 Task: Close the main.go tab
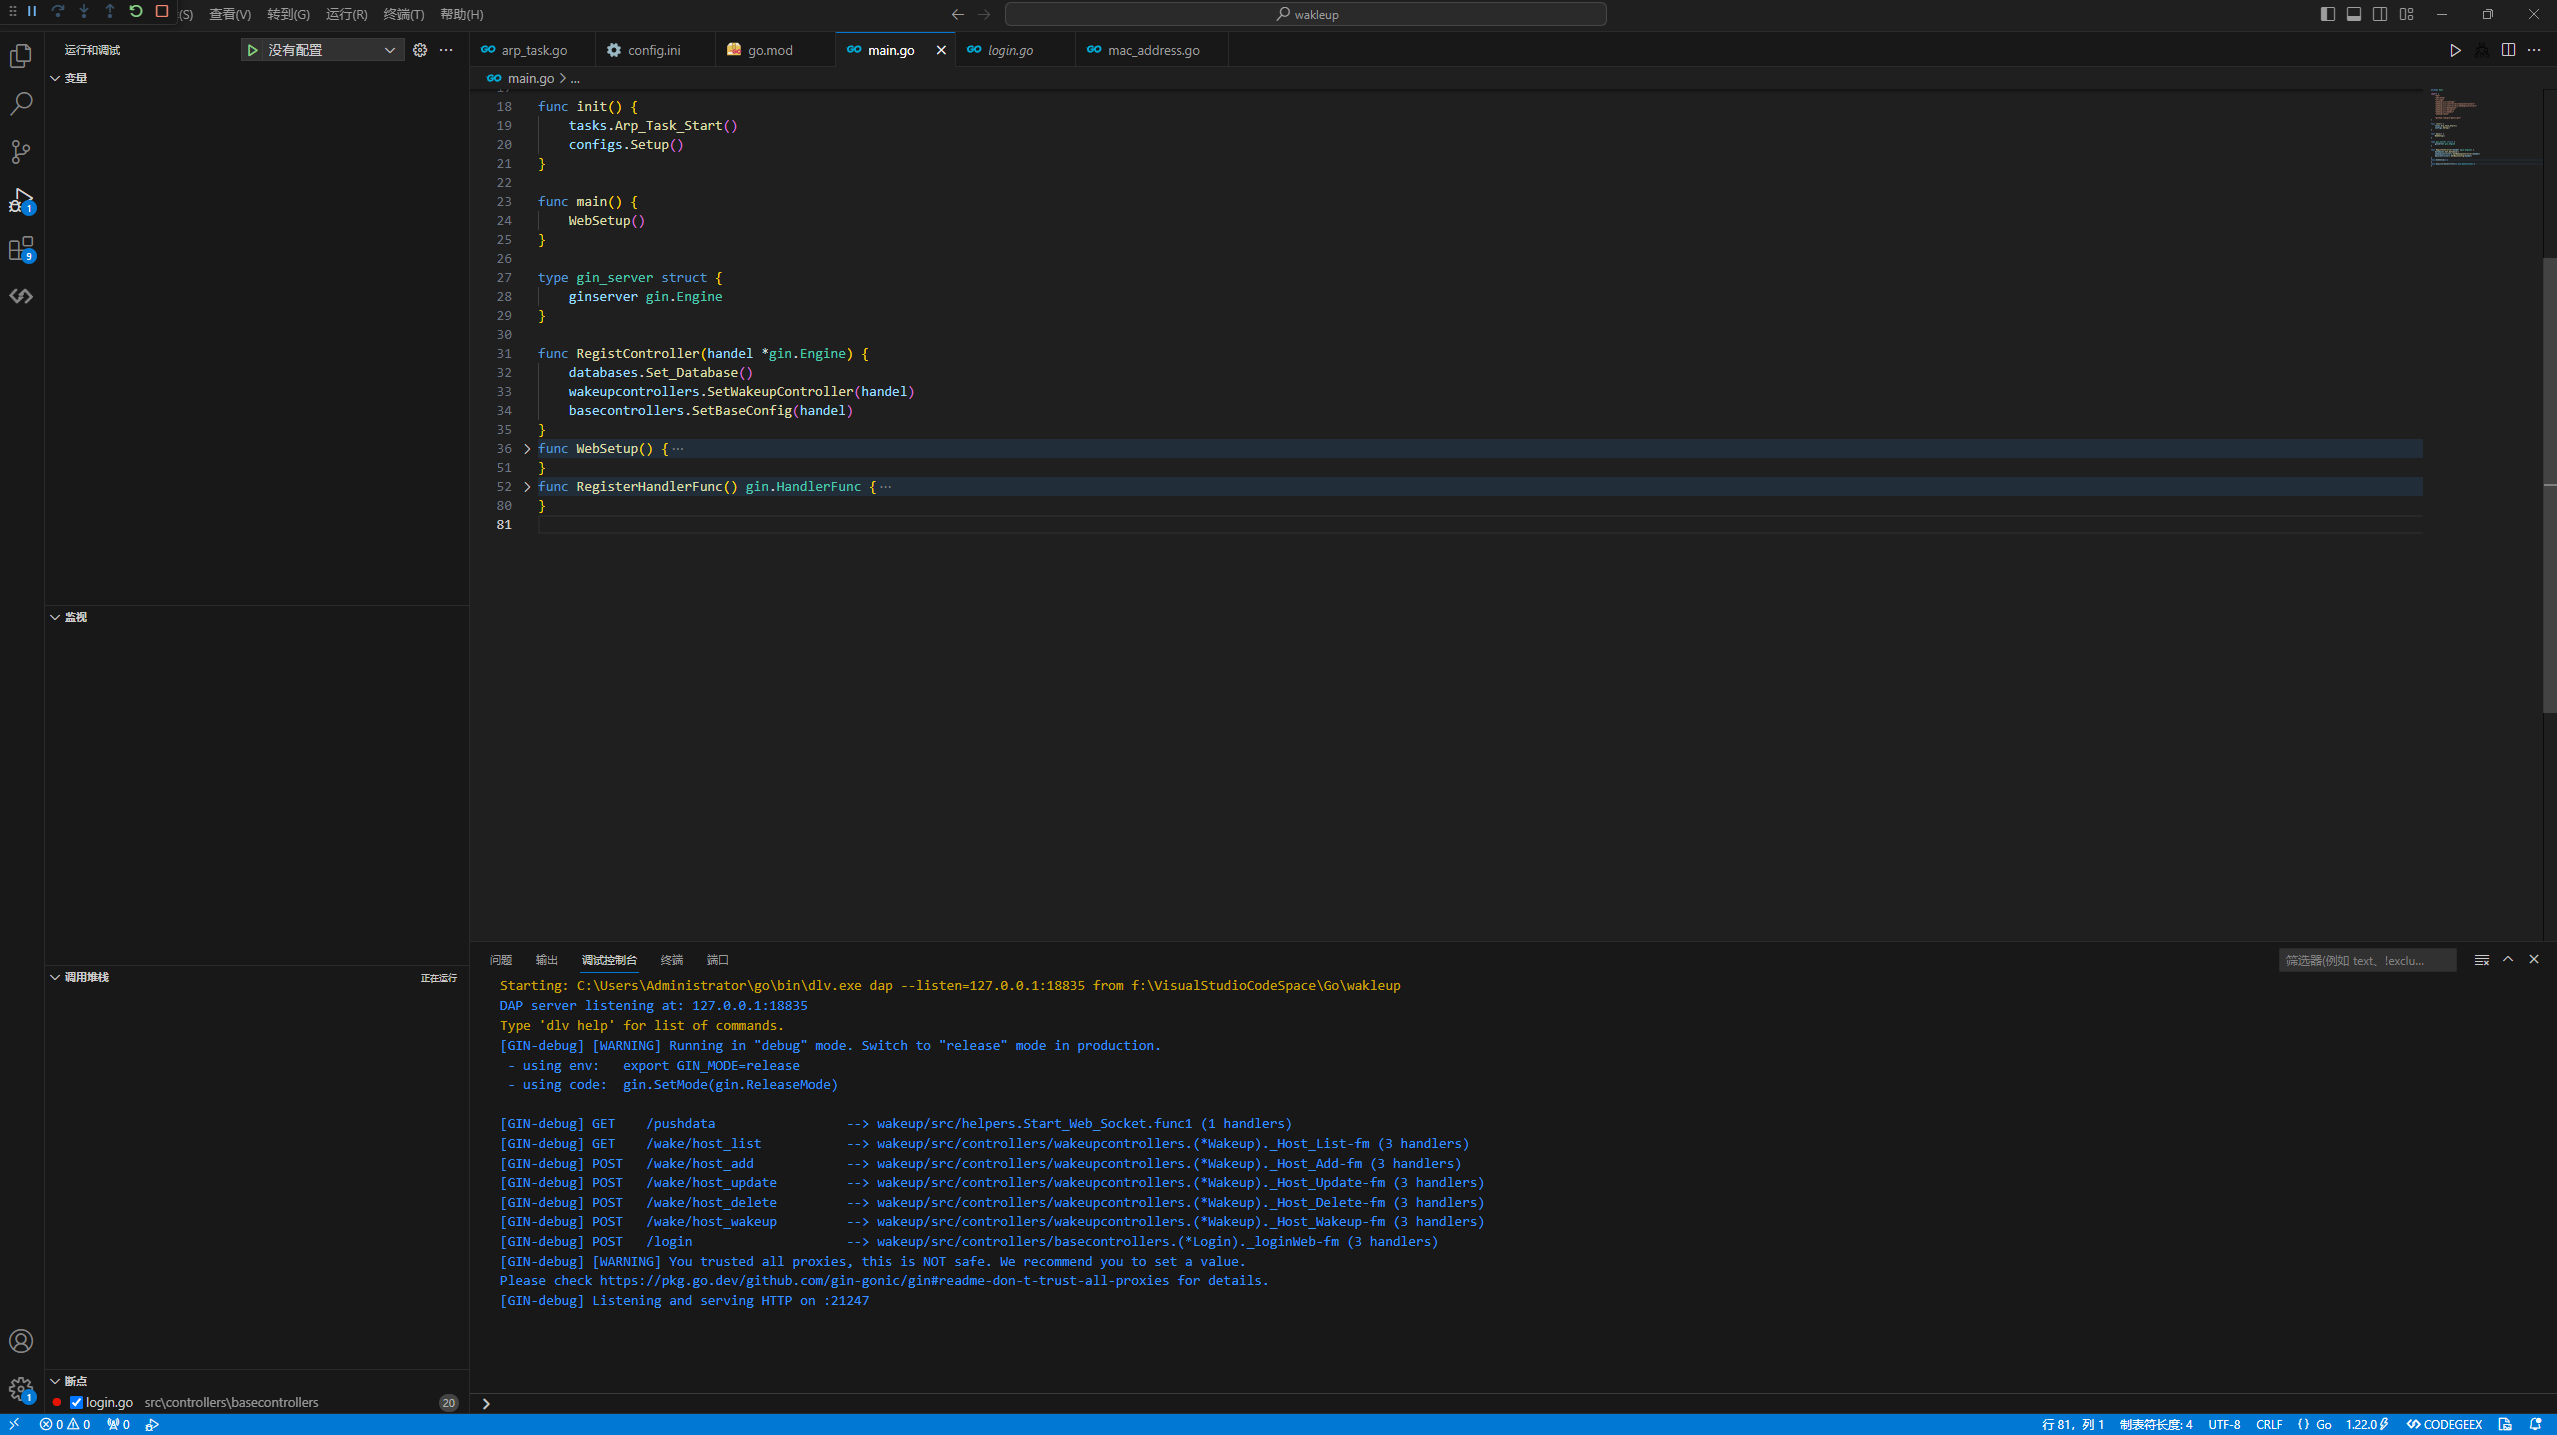coord(941,50)
